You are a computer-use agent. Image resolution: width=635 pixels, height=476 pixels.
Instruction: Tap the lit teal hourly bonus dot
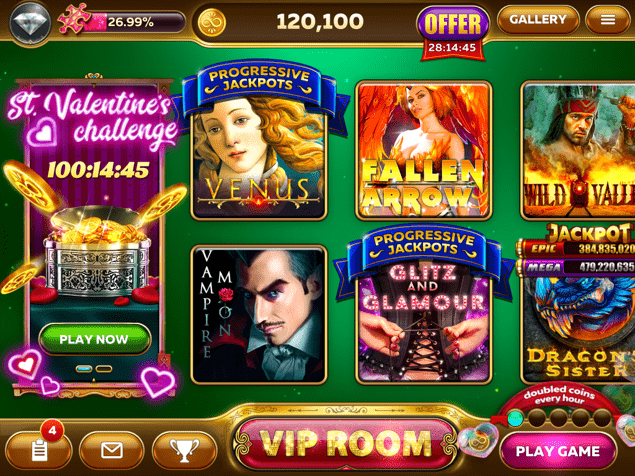pos(515,419)
